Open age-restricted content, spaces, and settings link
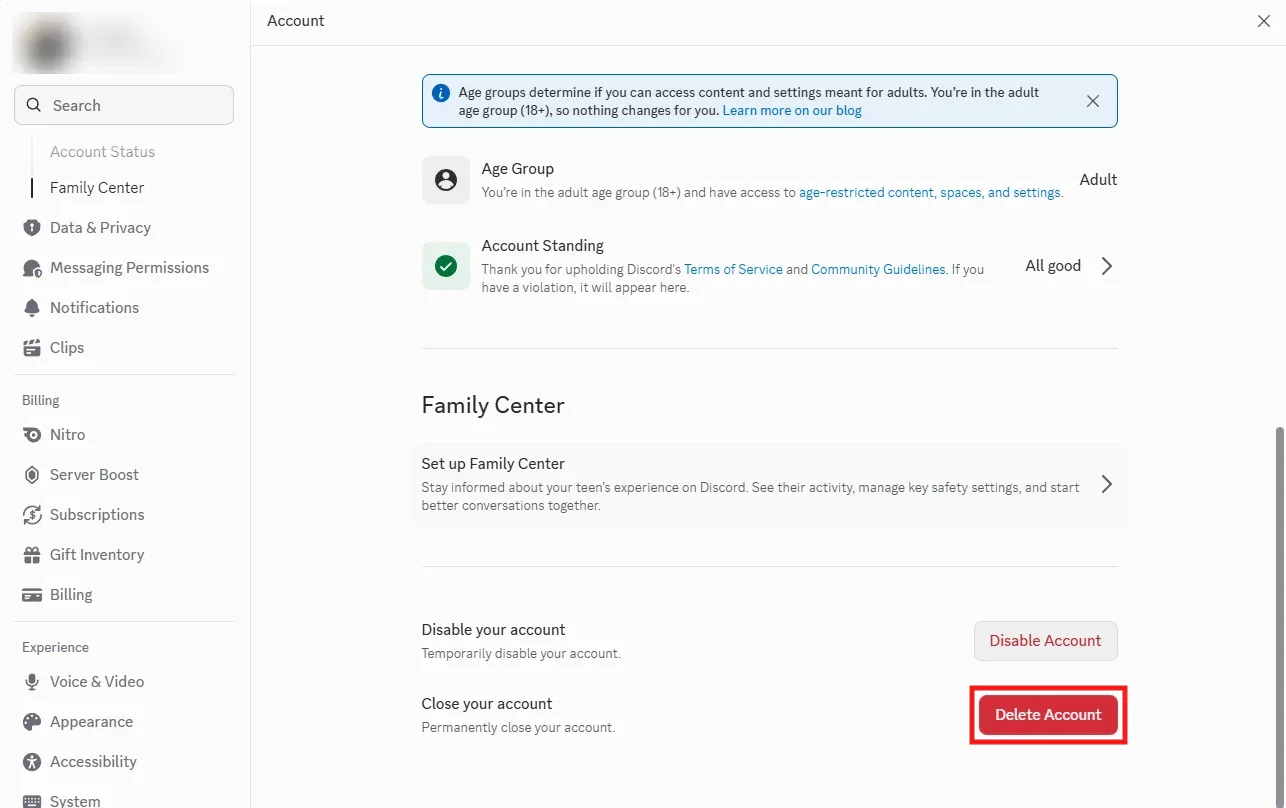 point(930,192)
